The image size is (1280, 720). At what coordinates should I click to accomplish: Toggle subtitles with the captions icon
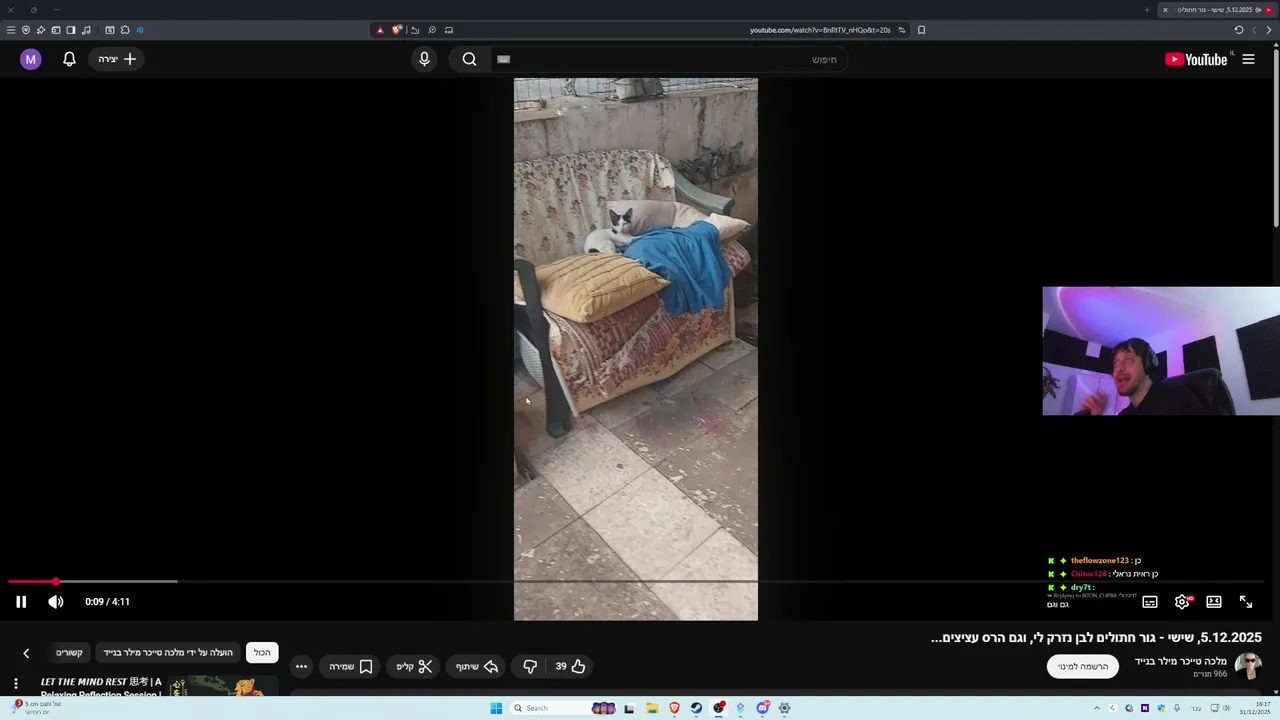pyautogui.click(x=1150, y=602)
